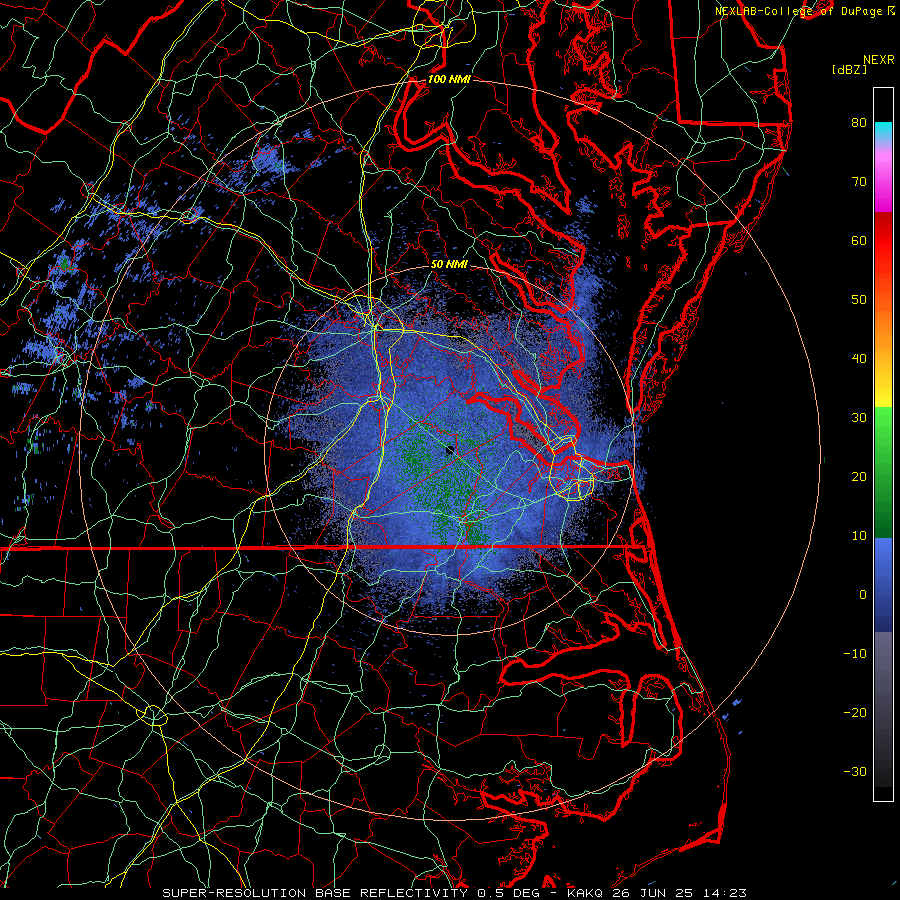Click the '26 JUN 25 14:23' timestamp

point(680,893)
